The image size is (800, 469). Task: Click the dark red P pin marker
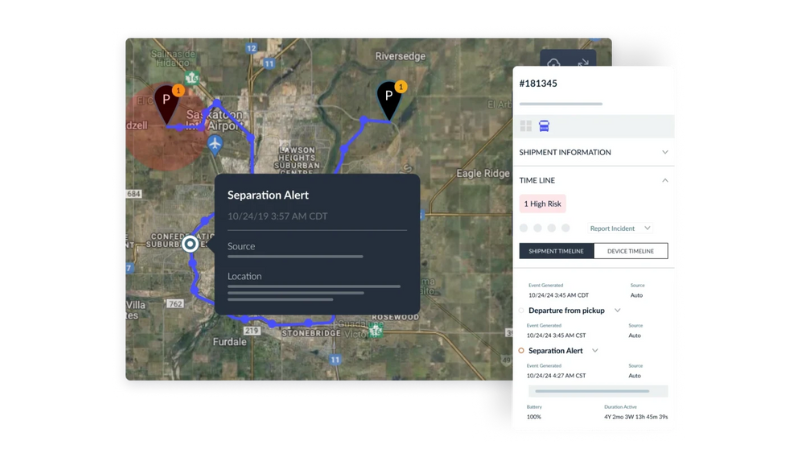point(167,103)
